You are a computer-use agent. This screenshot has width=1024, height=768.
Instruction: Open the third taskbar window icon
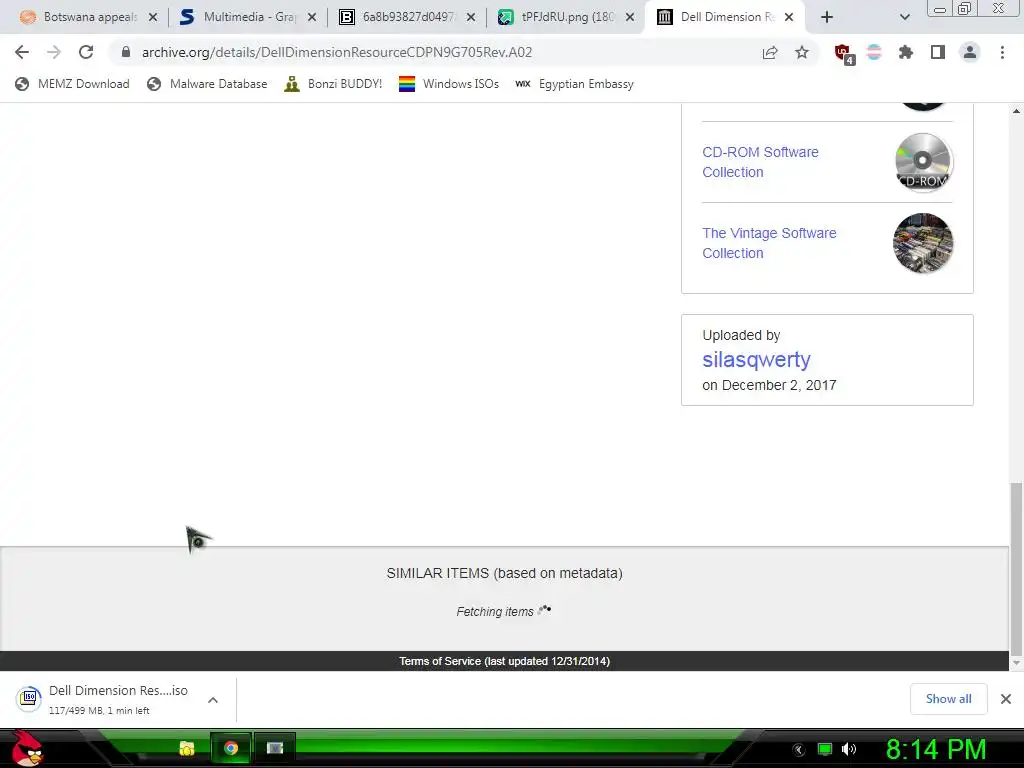click(x=275, y=748)
